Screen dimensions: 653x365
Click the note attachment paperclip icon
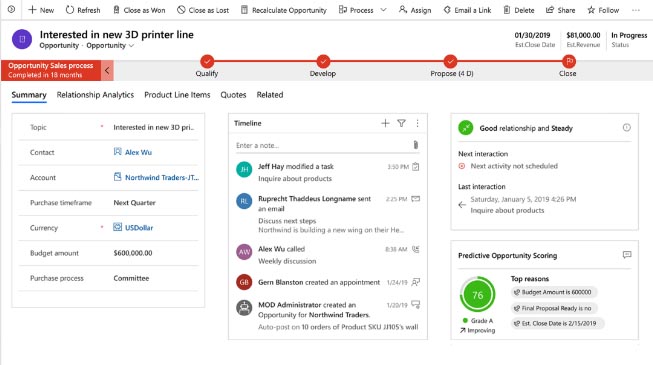416,145
